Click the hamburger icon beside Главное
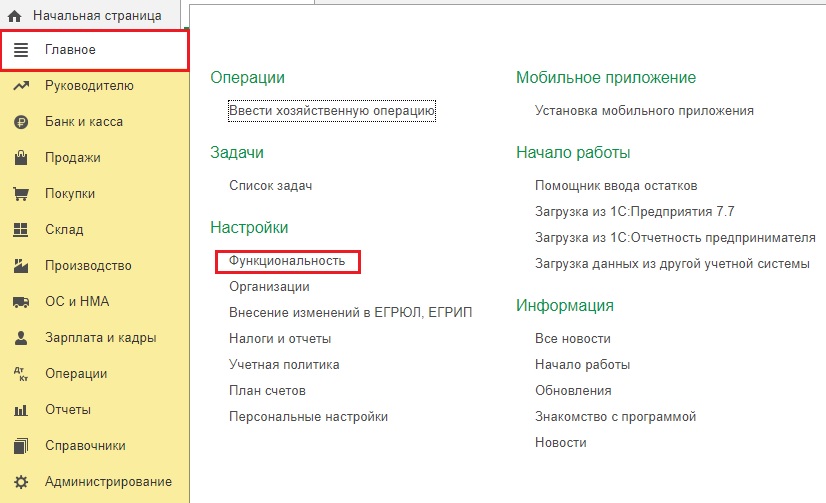Screen dimensions: 826x503 (x=20, y=50)
